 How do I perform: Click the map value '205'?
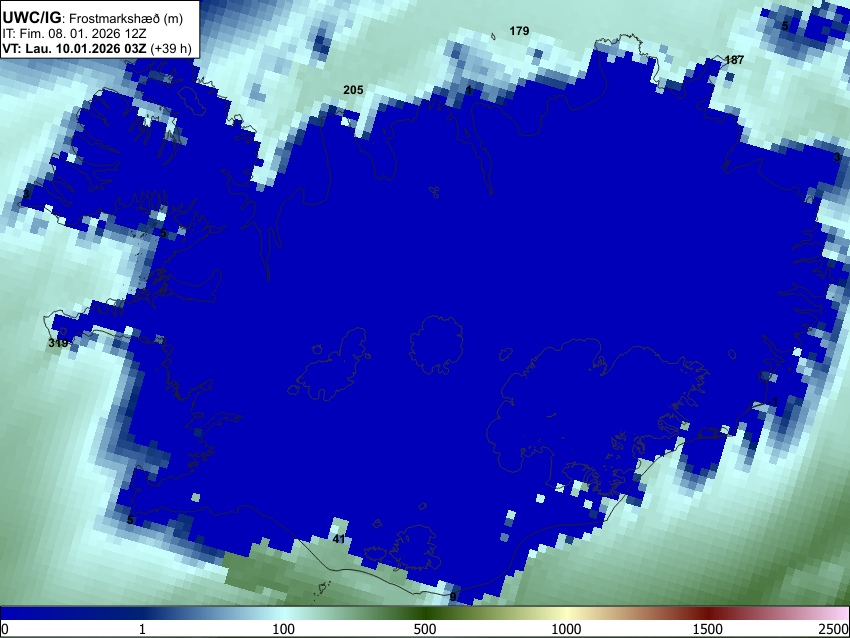click(x=353, y=90)
